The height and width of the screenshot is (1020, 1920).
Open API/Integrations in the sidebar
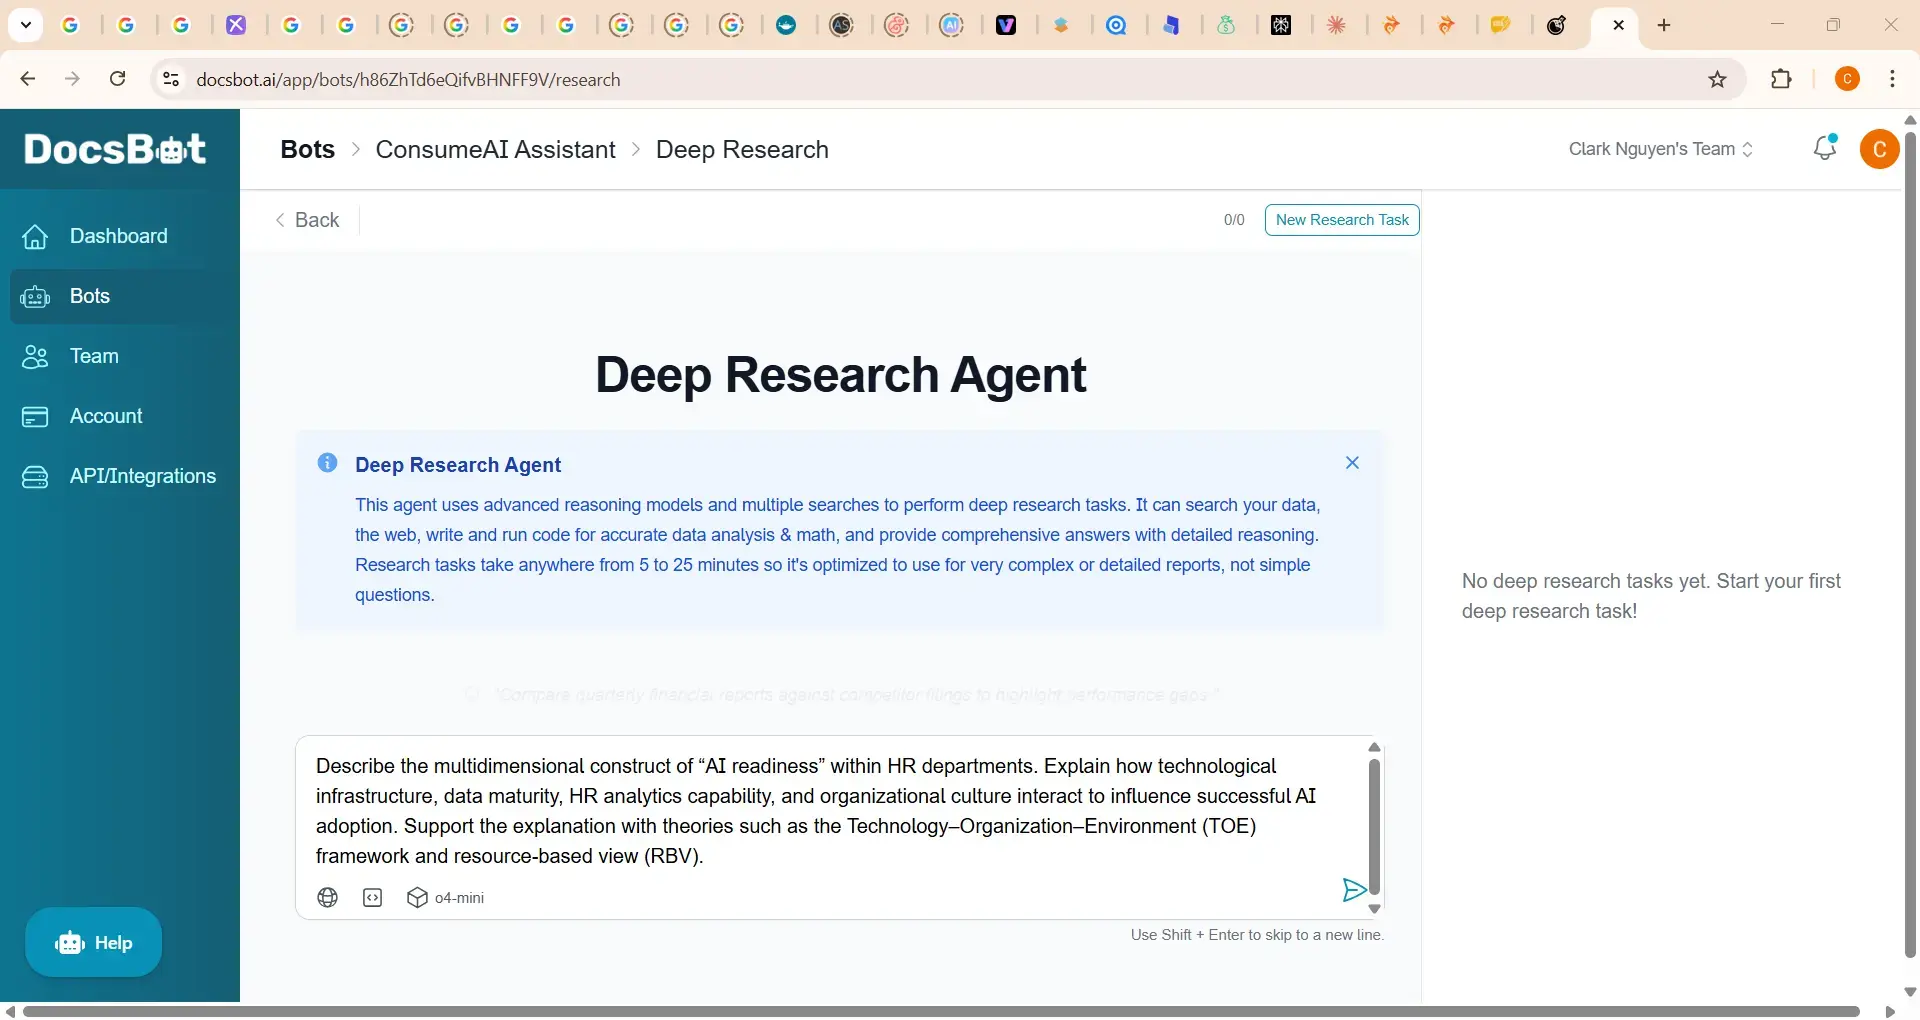click(x=142, y=476)
